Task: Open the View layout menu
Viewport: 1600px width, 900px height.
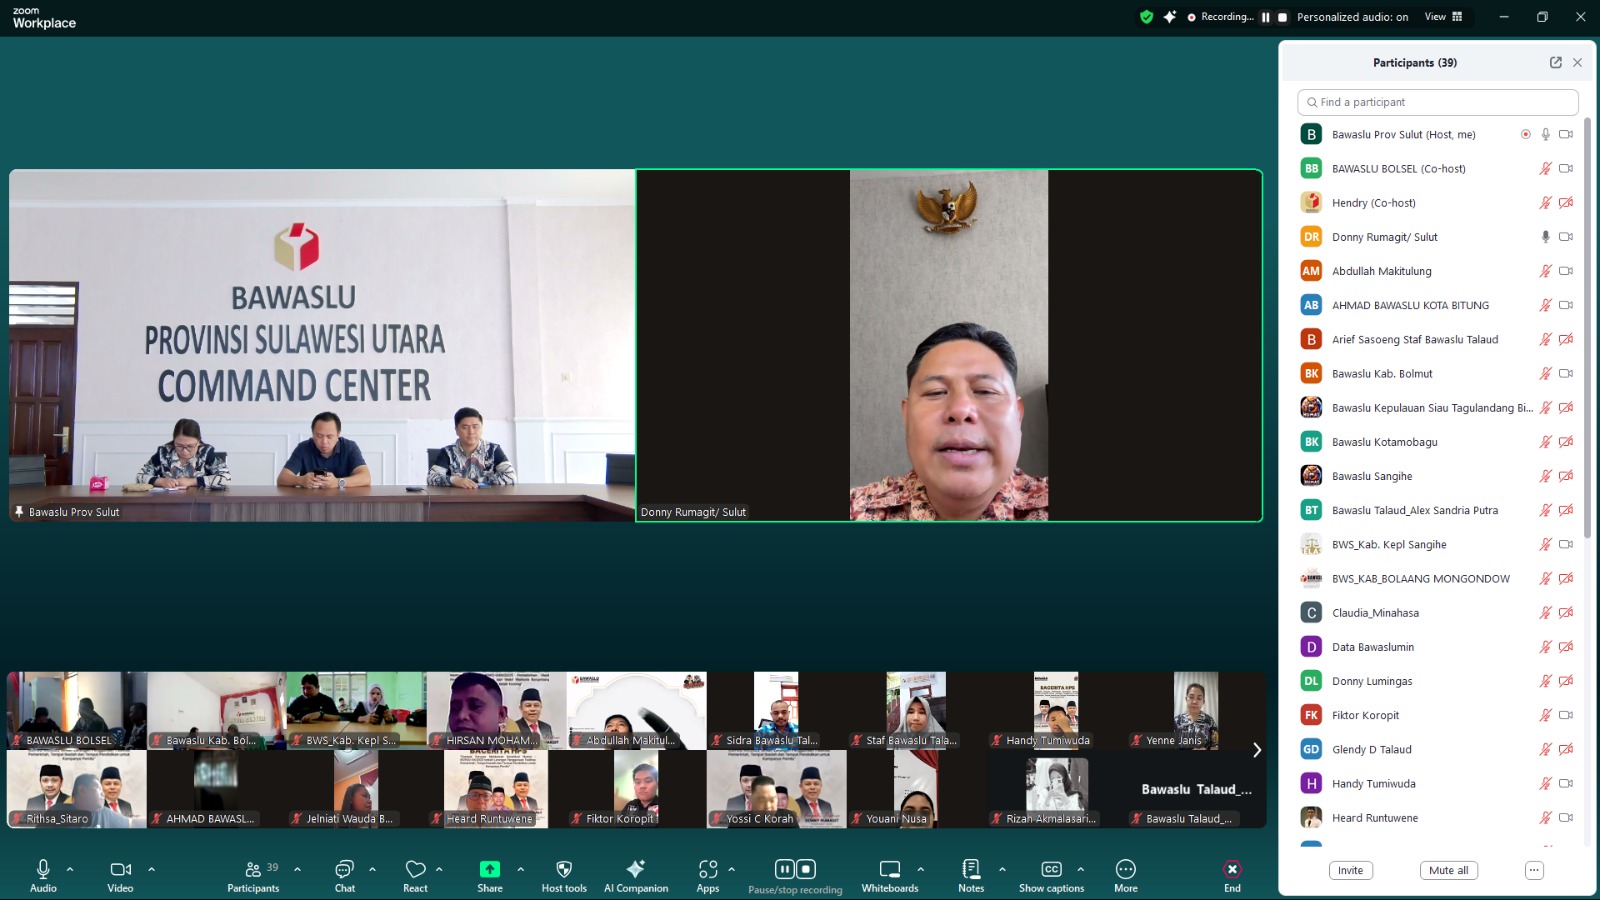Action: pos(1443,17)
